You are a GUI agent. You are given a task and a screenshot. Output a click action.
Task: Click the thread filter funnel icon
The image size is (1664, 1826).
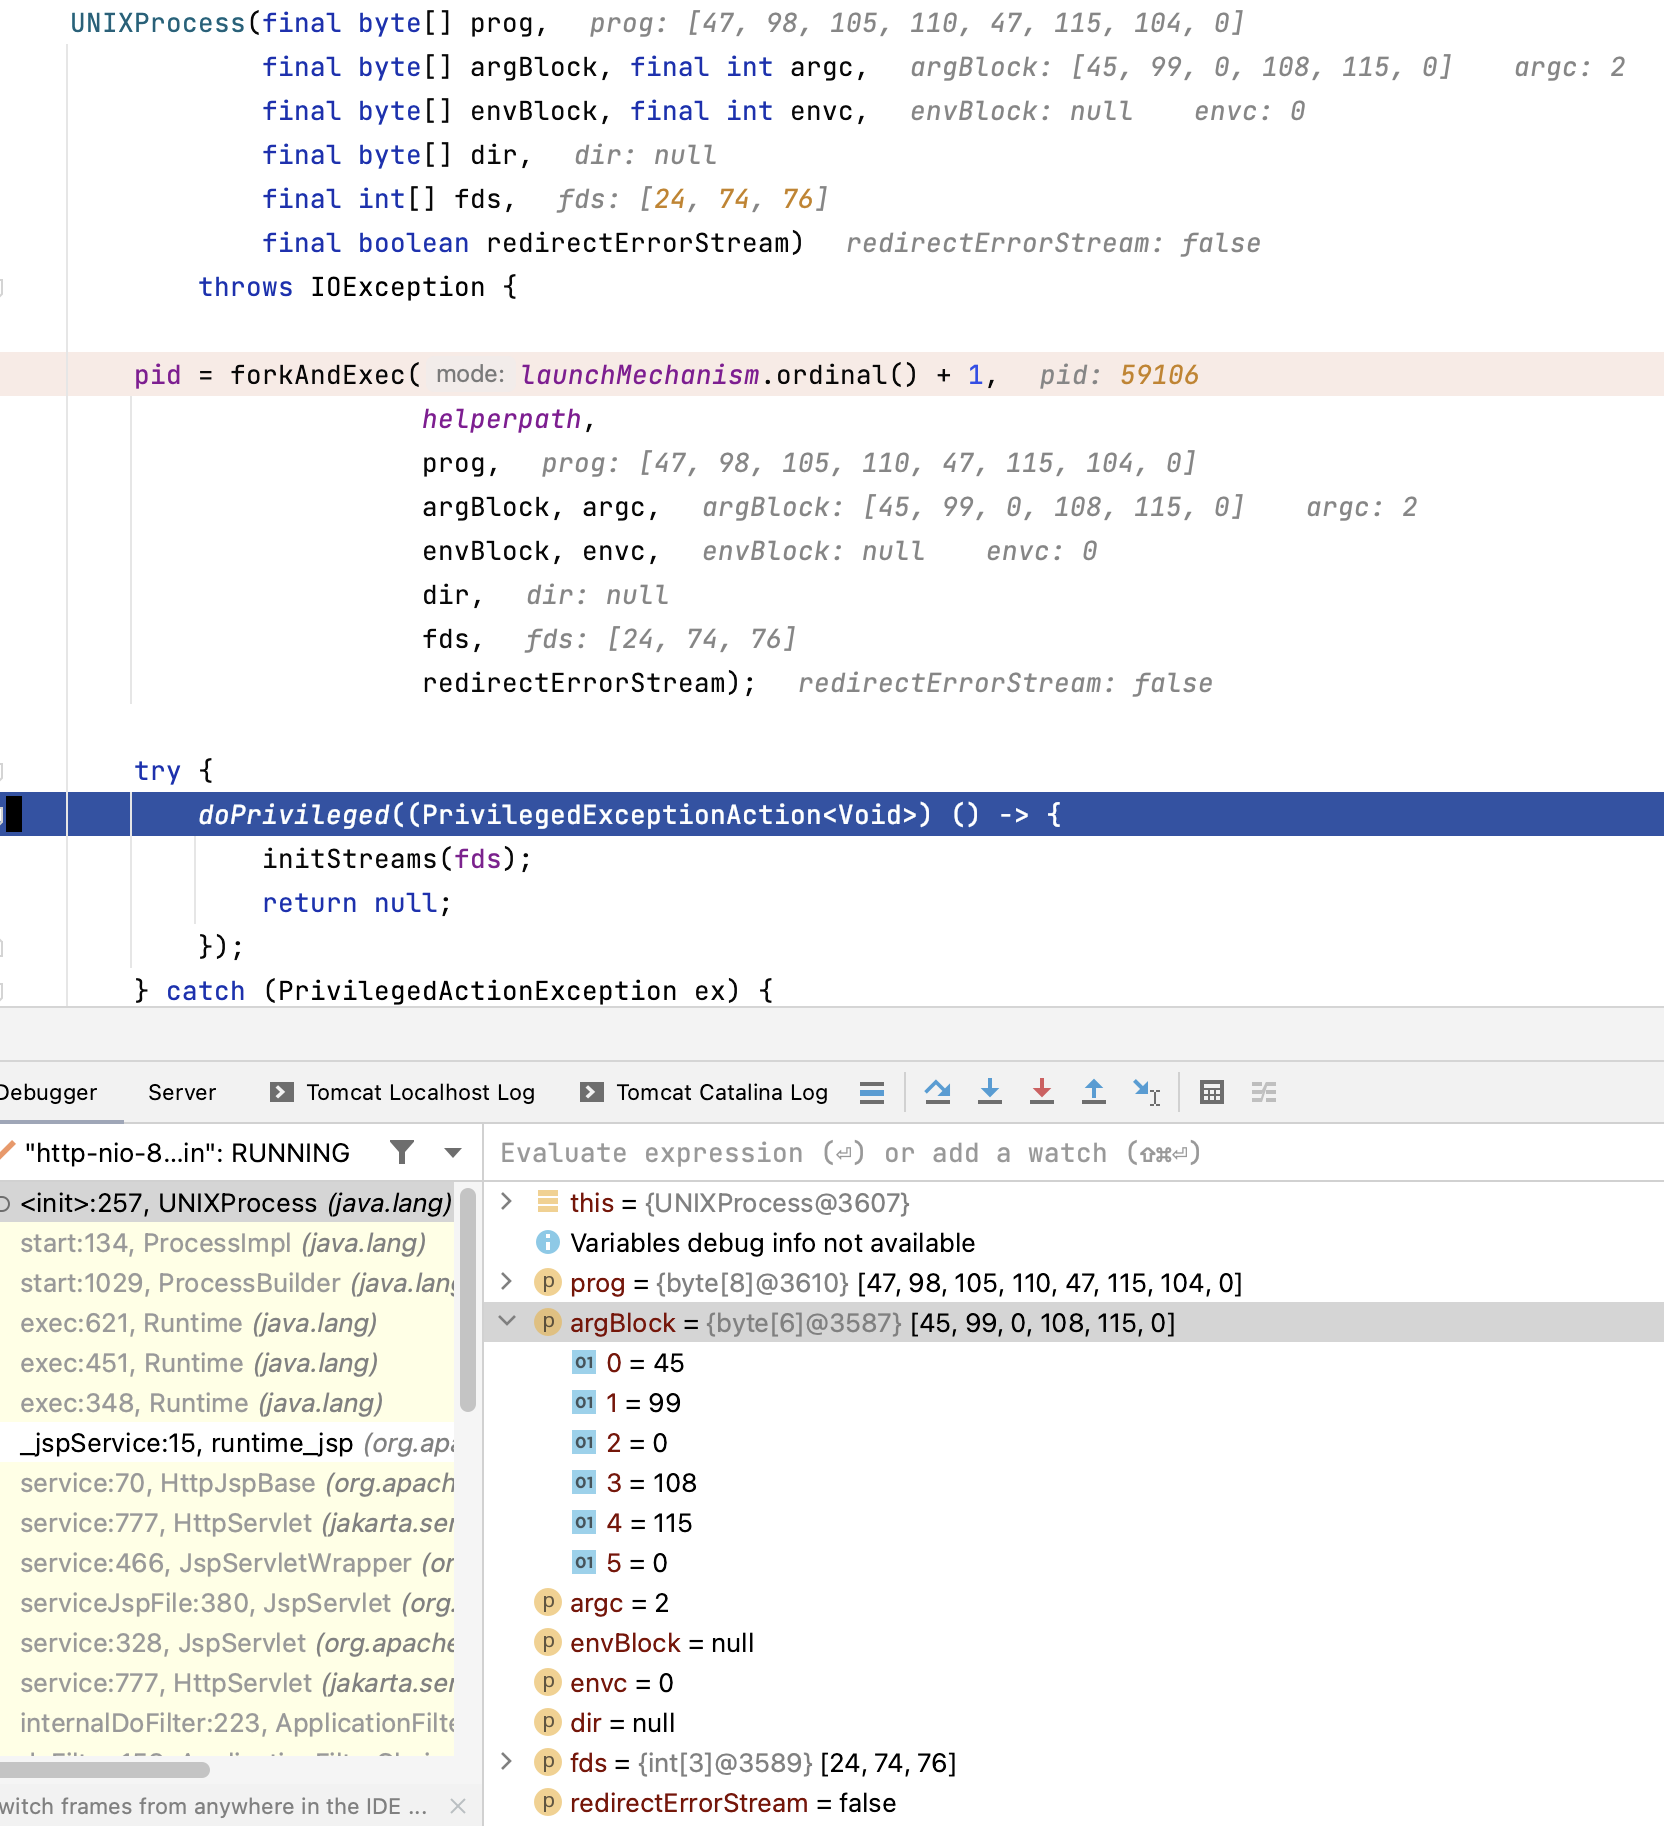click(402, 1153)
